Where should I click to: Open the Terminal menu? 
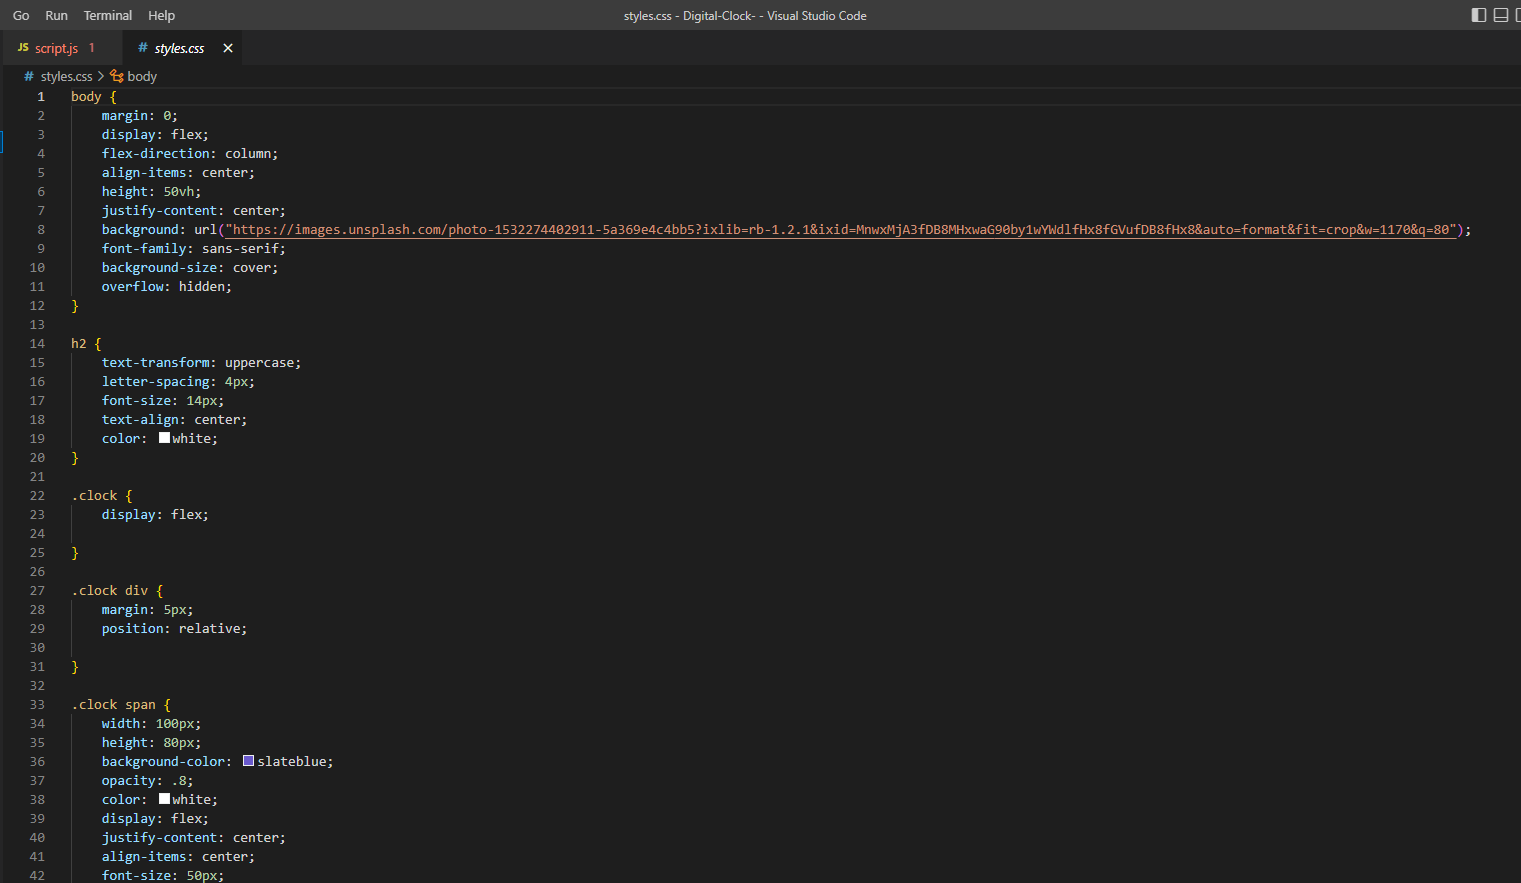coord(107,15)
